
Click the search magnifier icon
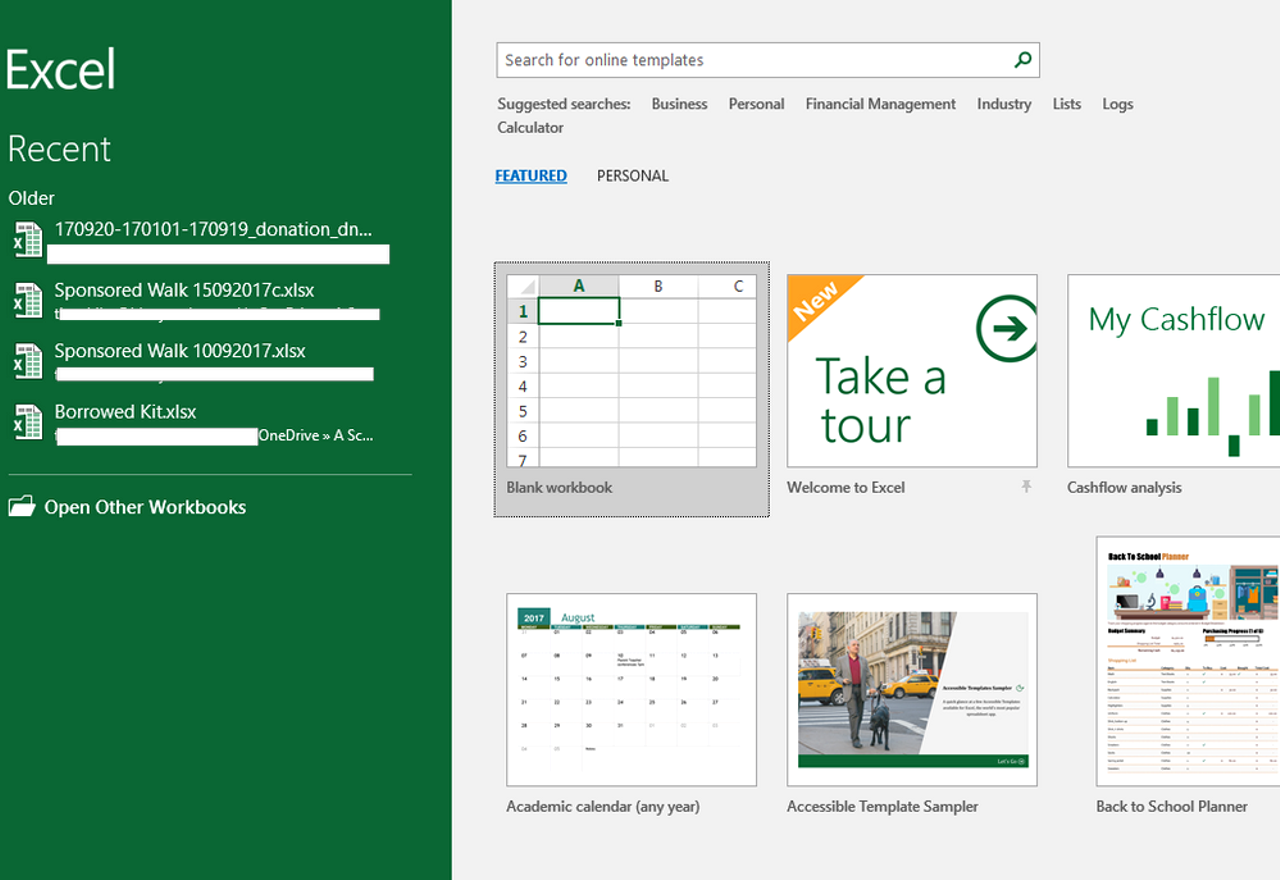pos(1022,60)
